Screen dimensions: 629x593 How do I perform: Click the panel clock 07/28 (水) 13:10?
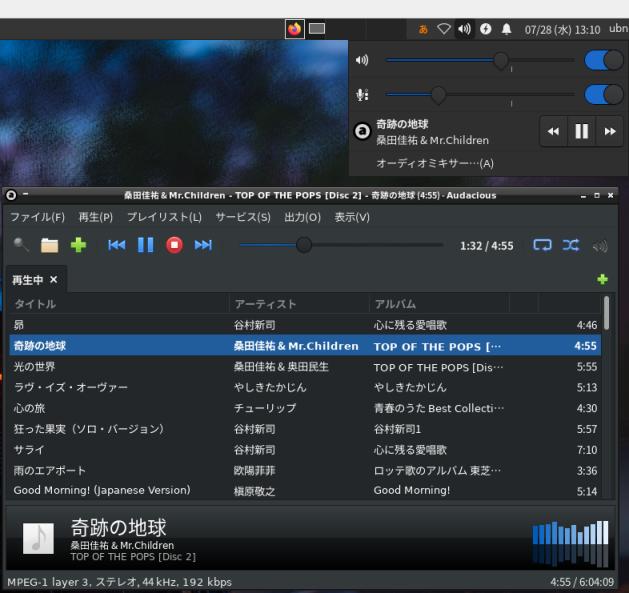coord(562,30)
